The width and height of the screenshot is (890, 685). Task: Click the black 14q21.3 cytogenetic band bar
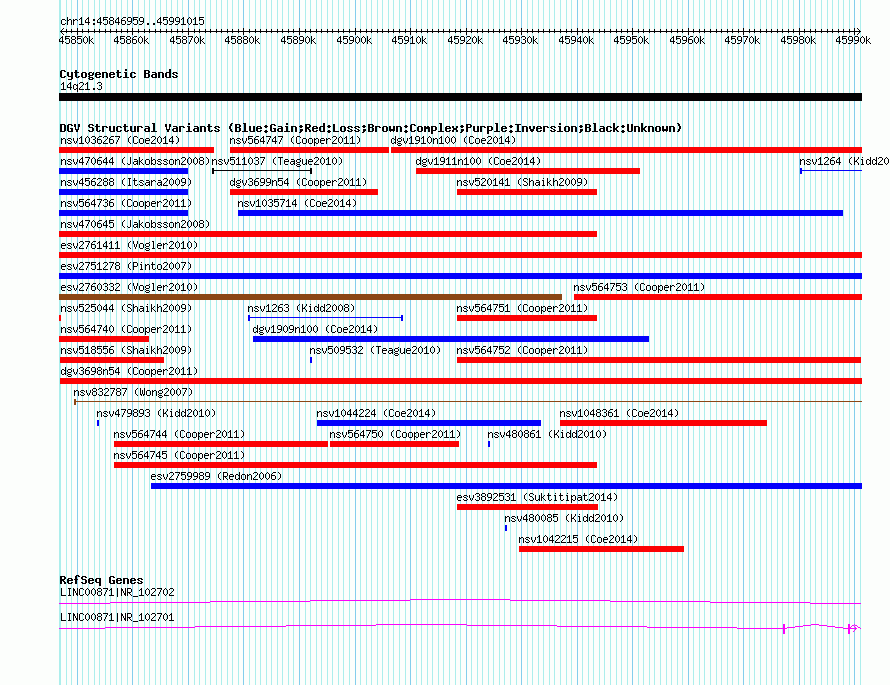pos(460,97)
